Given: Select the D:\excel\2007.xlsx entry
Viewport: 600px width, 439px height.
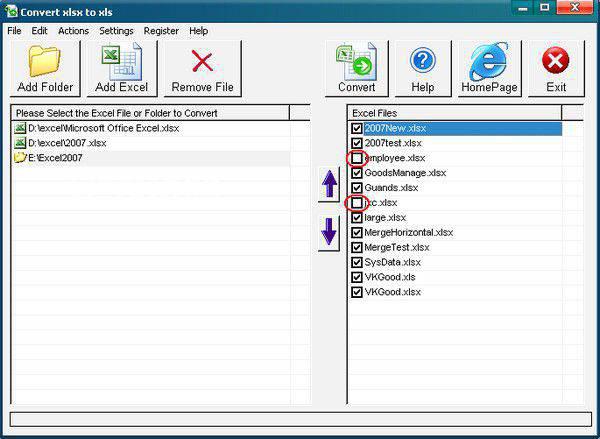Looking at the screenshot, I should click(67, 143).
